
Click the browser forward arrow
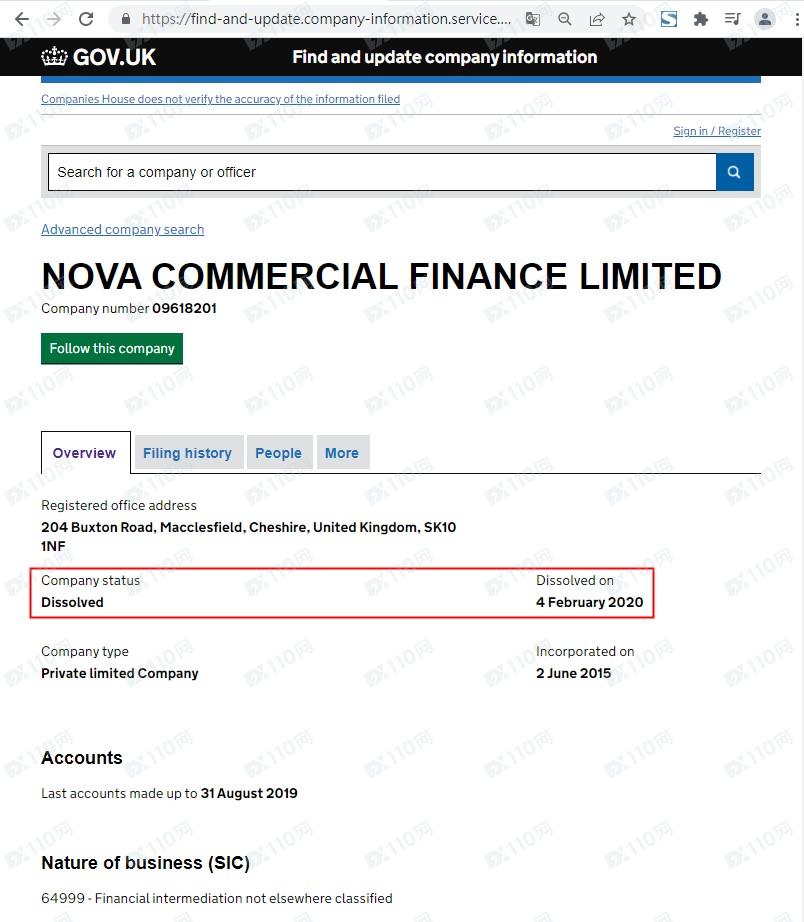coord(54,19)
